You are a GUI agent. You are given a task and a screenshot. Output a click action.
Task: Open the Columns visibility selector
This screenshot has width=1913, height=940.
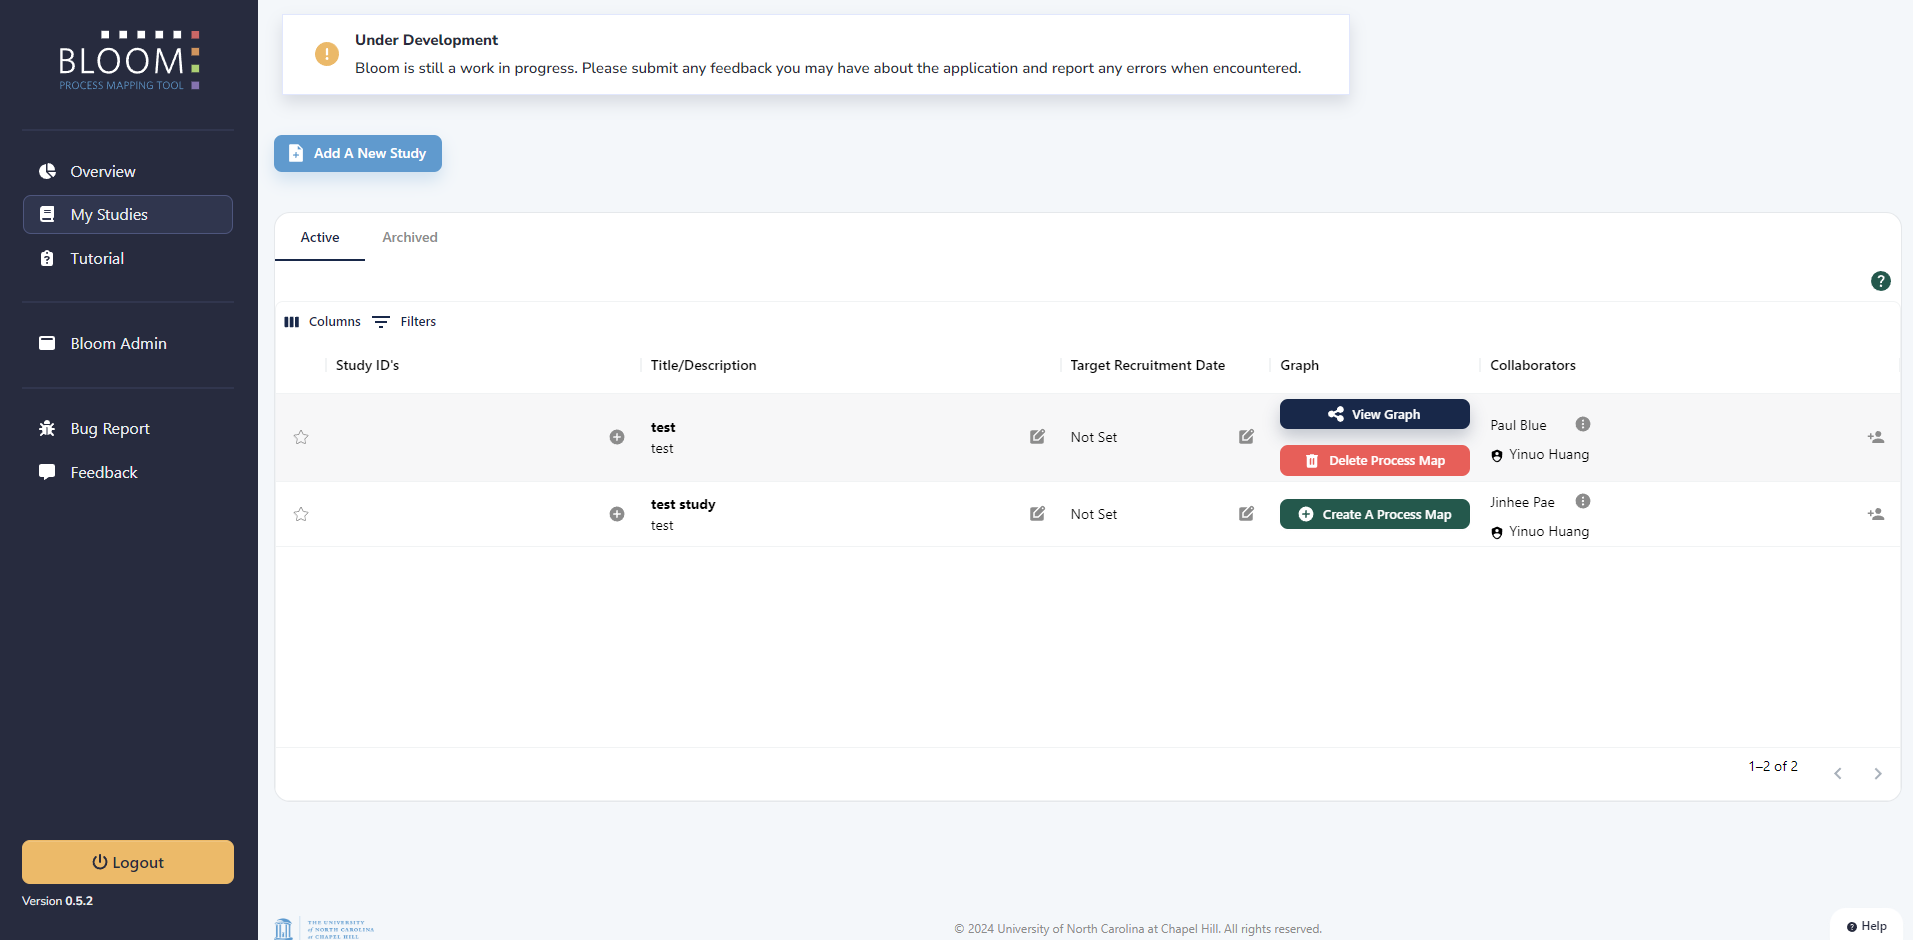point(322,322)
